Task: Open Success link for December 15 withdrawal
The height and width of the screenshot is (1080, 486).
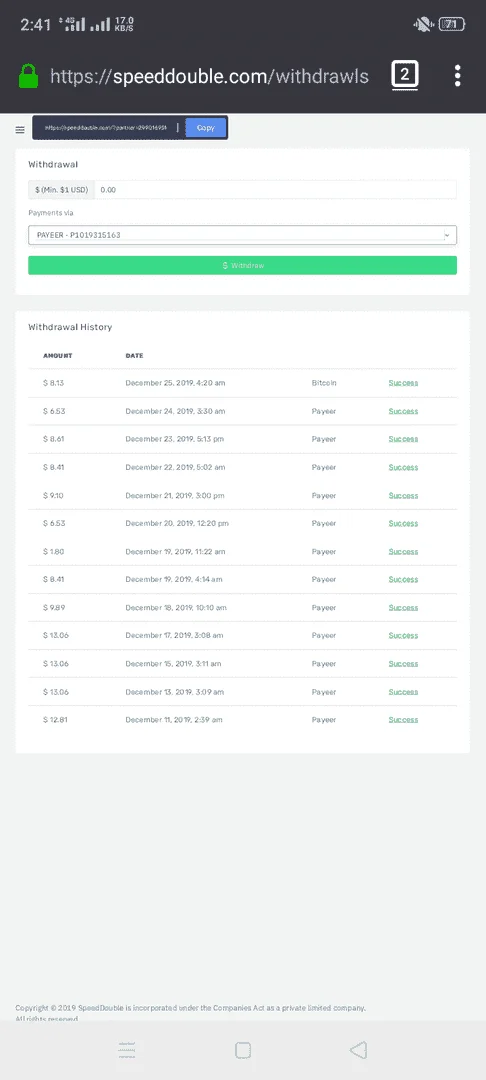Action: [x=403, y=664]
